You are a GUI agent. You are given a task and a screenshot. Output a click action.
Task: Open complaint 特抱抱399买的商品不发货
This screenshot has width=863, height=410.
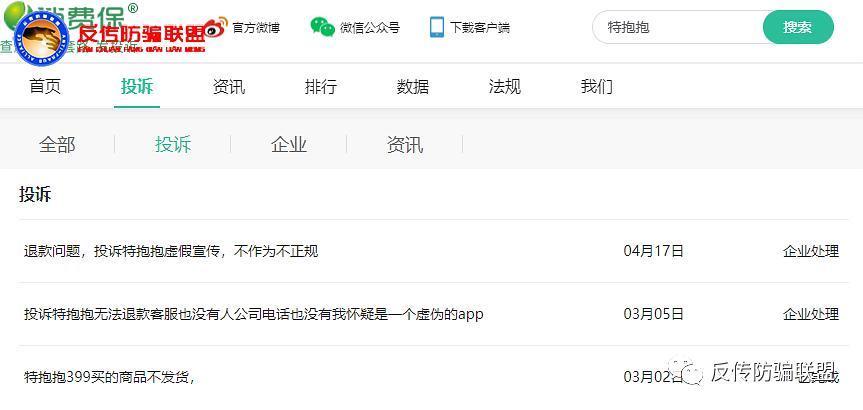click(109, 378)
